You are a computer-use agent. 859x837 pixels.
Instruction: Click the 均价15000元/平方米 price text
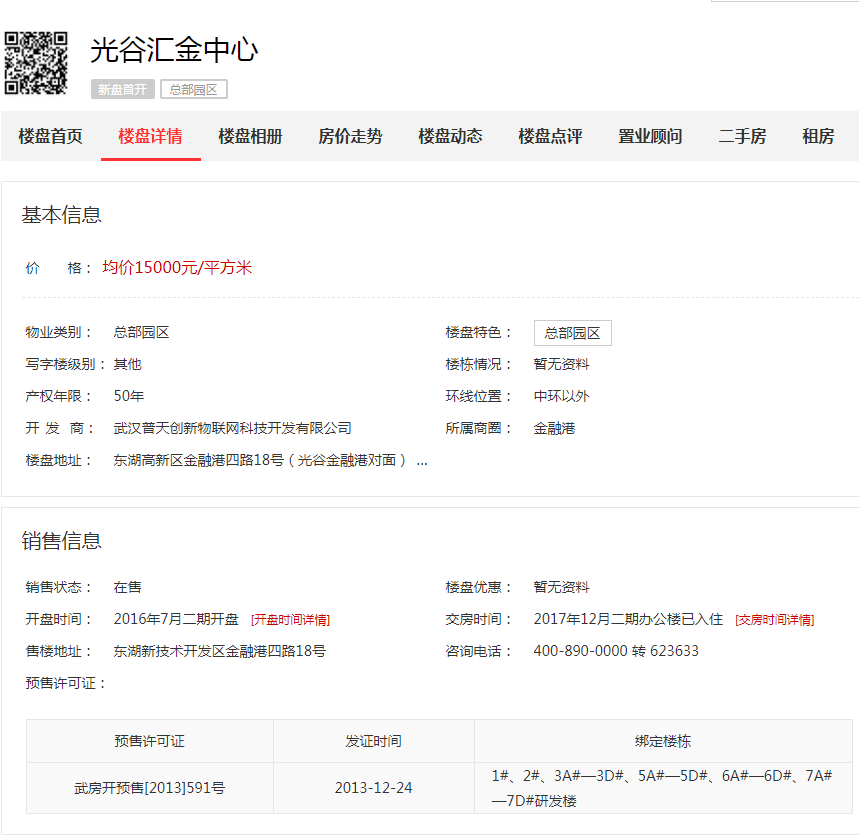tap(177, 268)
